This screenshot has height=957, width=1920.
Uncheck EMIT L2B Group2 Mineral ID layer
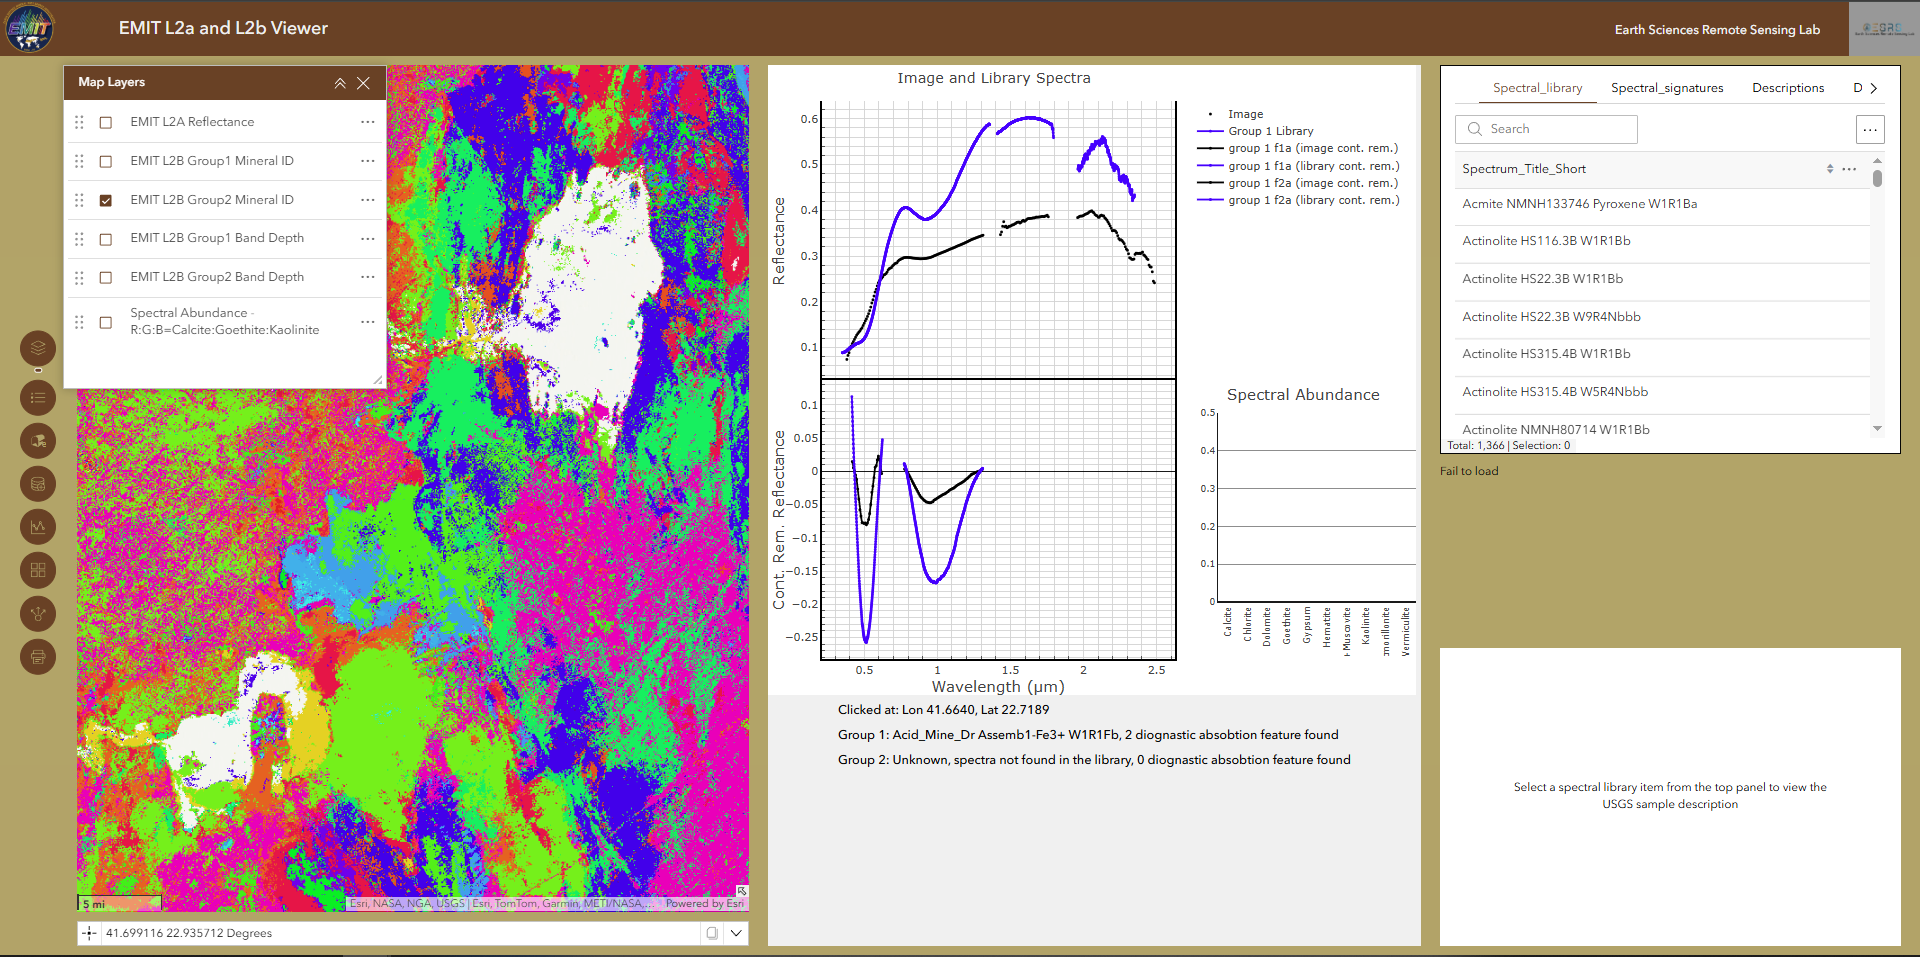(x=106, y=200)
